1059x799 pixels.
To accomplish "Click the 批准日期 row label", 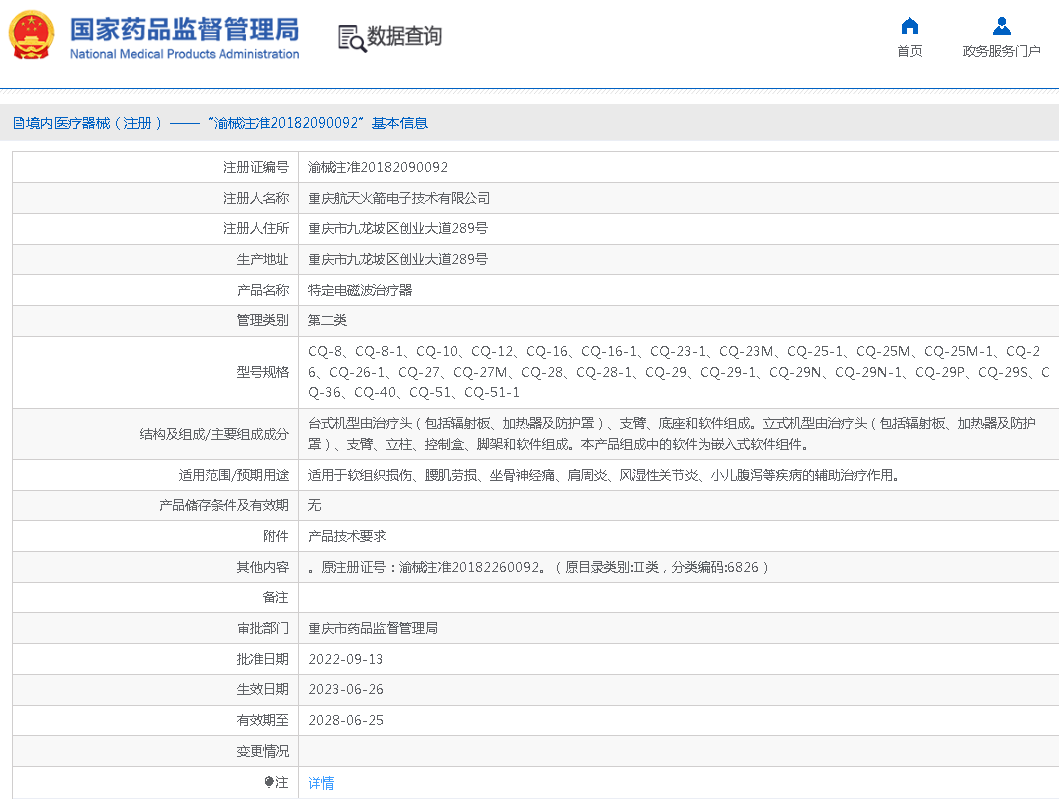I will pyautogui.click(x=263, y=659).
